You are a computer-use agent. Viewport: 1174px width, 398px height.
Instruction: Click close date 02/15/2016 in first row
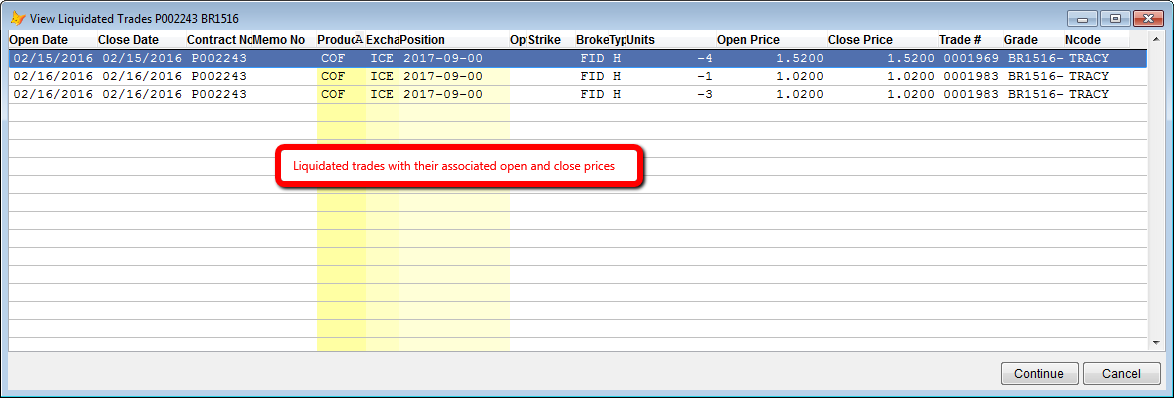[142, 58]
